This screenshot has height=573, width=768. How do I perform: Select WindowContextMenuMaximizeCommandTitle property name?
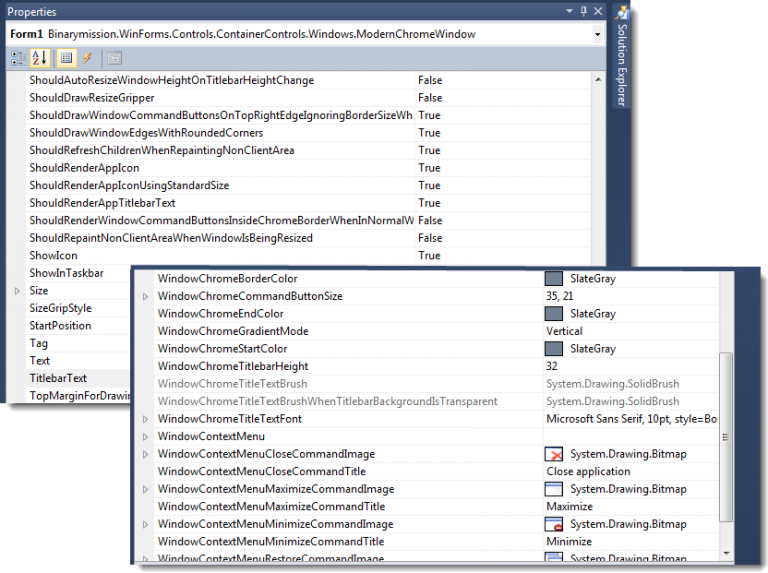pyautogui.click(x=271, y=507)
